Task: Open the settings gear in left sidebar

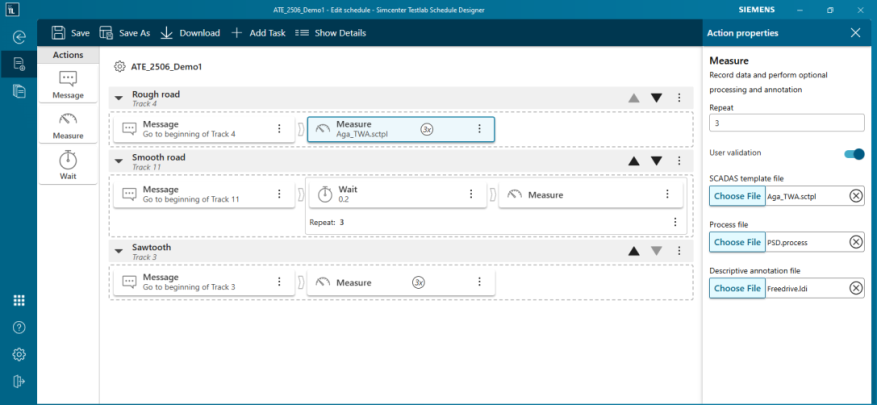Action: point(18,354)
